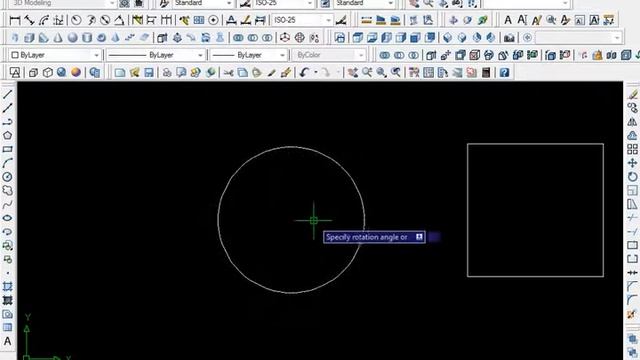The width and height of the screenshot is (640, 360).
Task: Select the Ellipse draw tool
Action: point(7,218)
